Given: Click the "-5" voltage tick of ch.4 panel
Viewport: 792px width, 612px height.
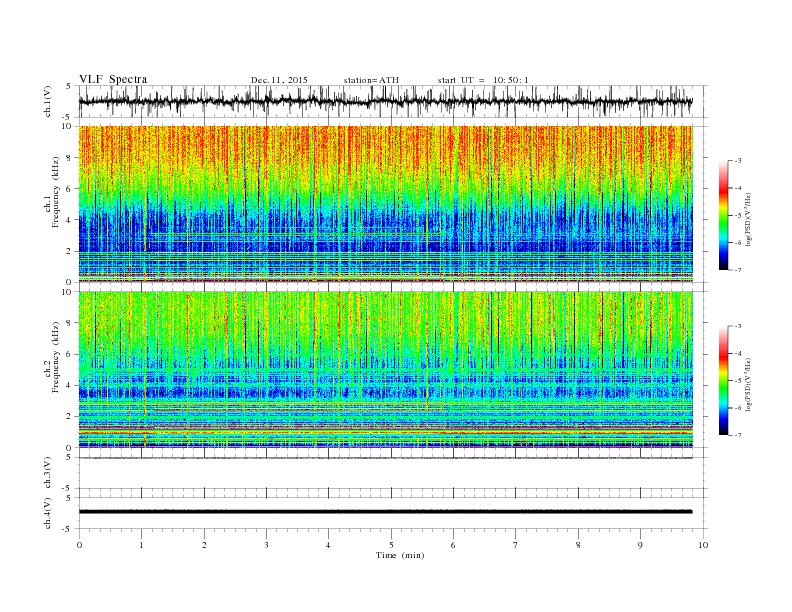Looking at the screenshot, I should tap(68, 529).
